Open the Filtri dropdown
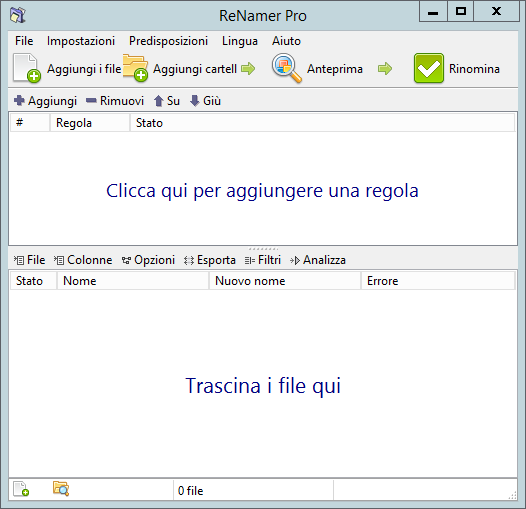526x509 pixels. pos(263,260)
